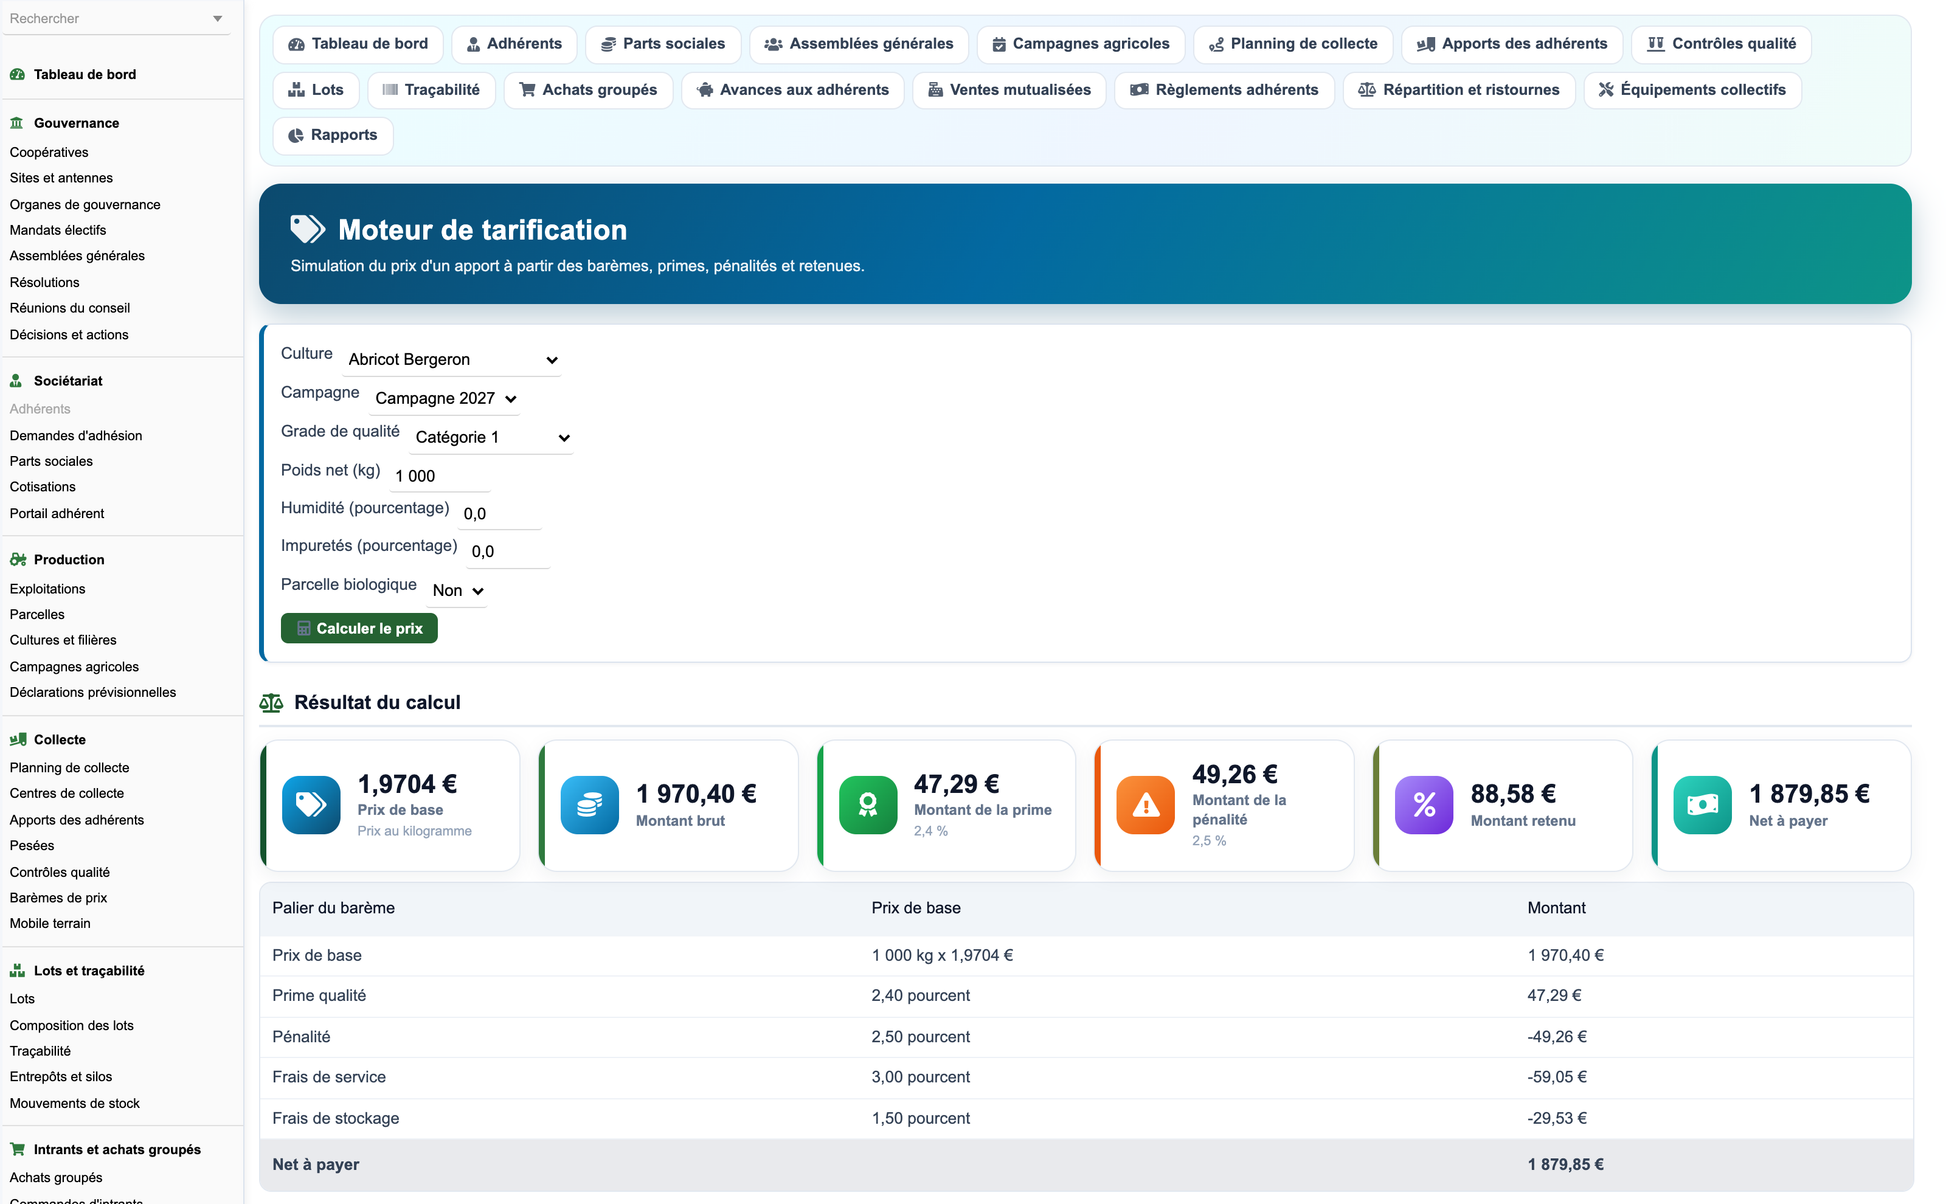The width and height of the screenshot is (1946, 1204).
Task: Click the 1 000 kg x 1,9704 € cell
Action: (942, 956)
